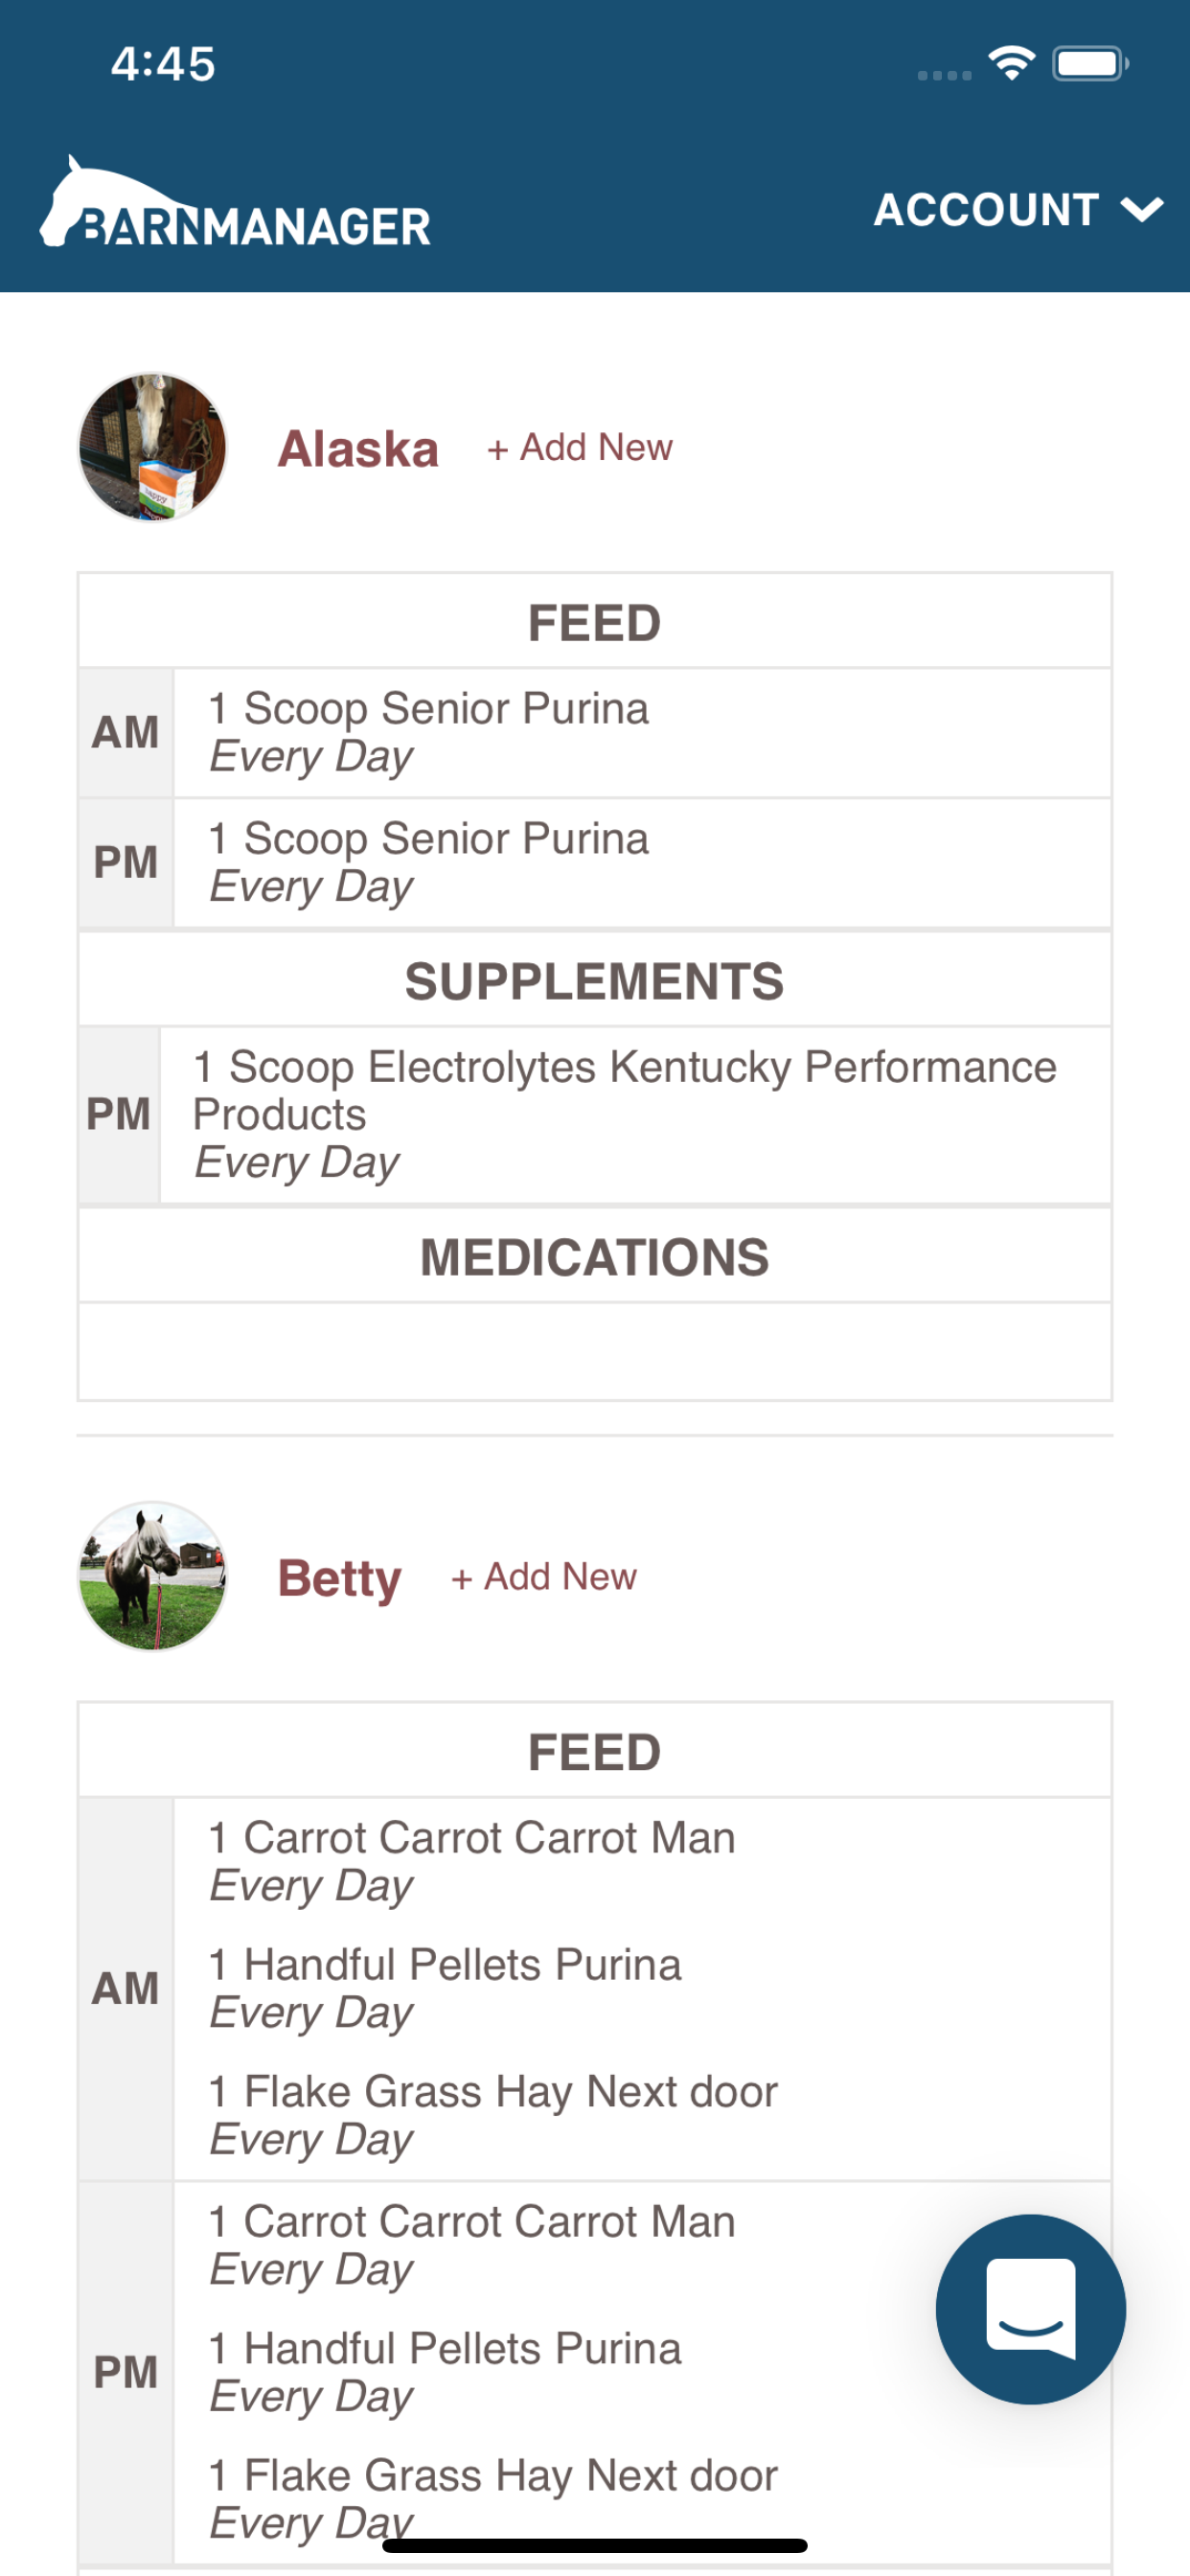Select Electrolytes Kentucky Performance supplement entry
Image resolution: width=1190 pixels, height=2576 pixels.
(x=635, y=1114)
